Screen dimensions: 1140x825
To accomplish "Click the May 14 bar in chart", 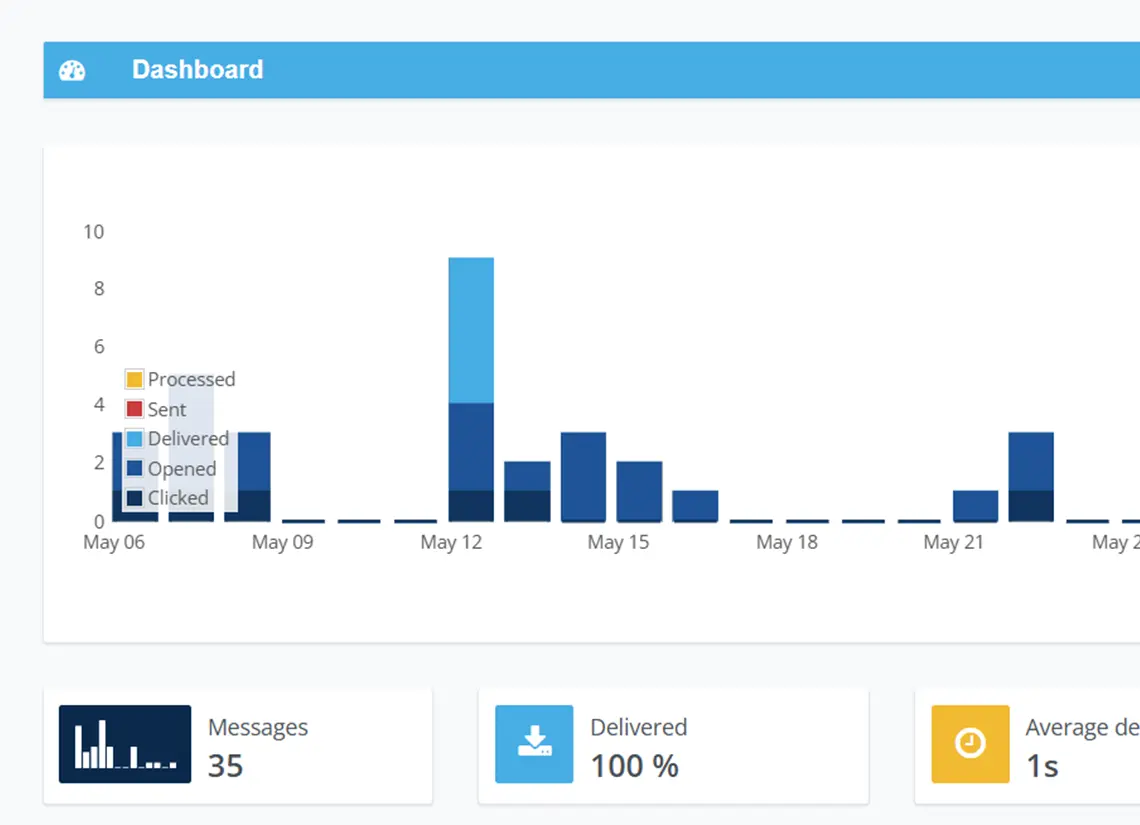I will 583,477.
